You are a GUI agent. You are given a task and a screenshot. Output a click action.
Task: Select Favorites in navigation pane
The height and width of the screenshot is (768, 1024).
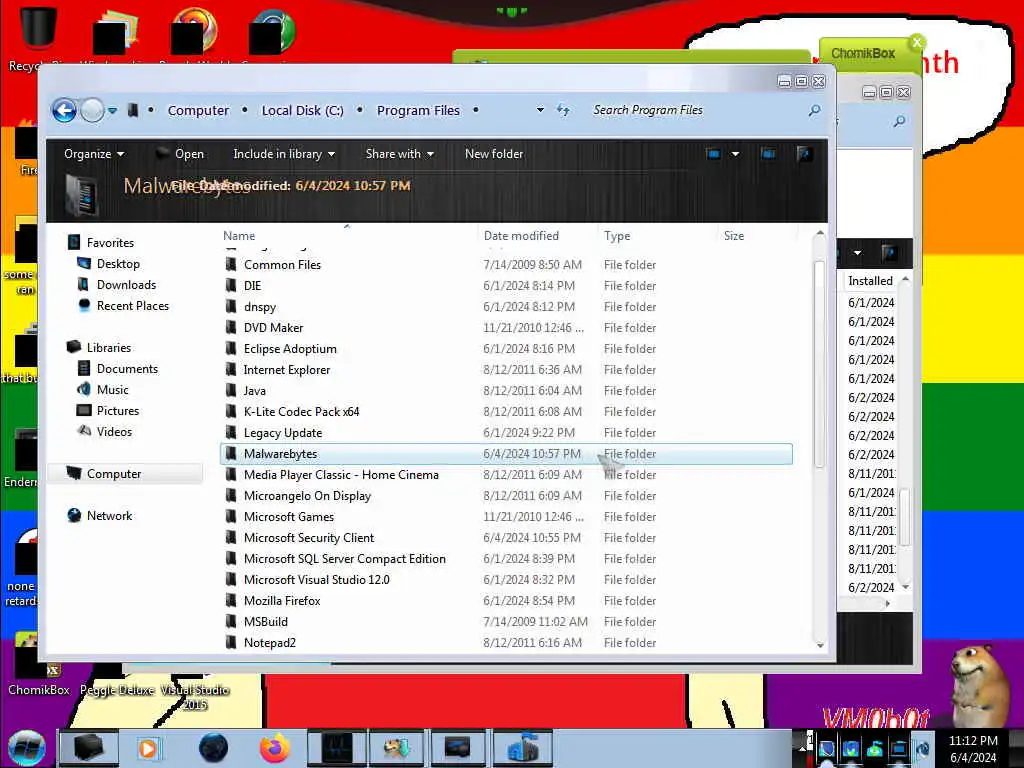coord(110,243)
